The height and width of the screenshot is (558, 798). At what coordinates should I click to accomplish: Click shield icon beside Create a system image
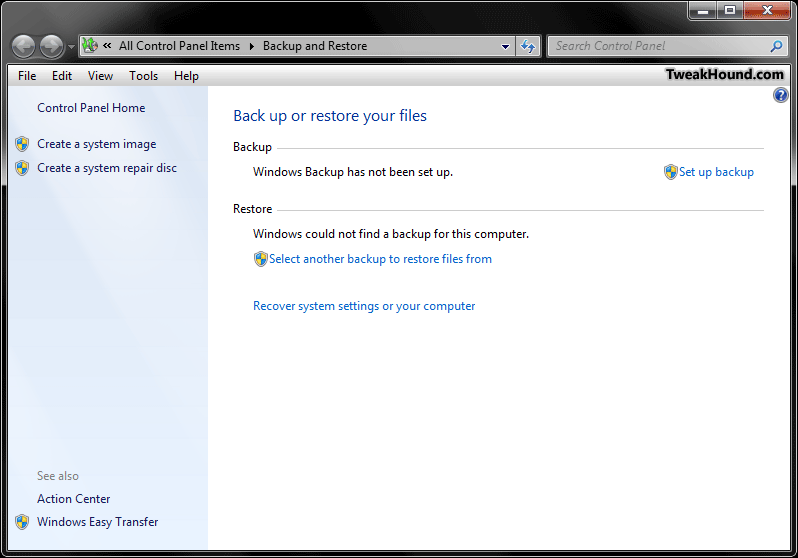[22, 144]
